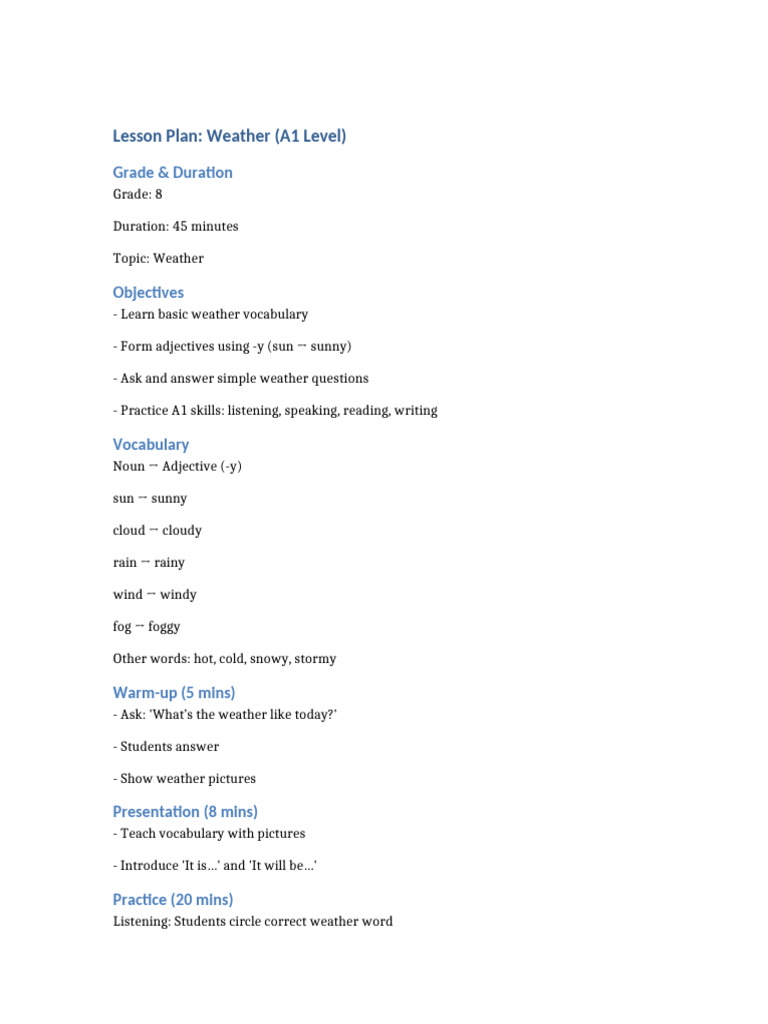
Task: Click the Show weather pictures line
Action: coord(184,778)
